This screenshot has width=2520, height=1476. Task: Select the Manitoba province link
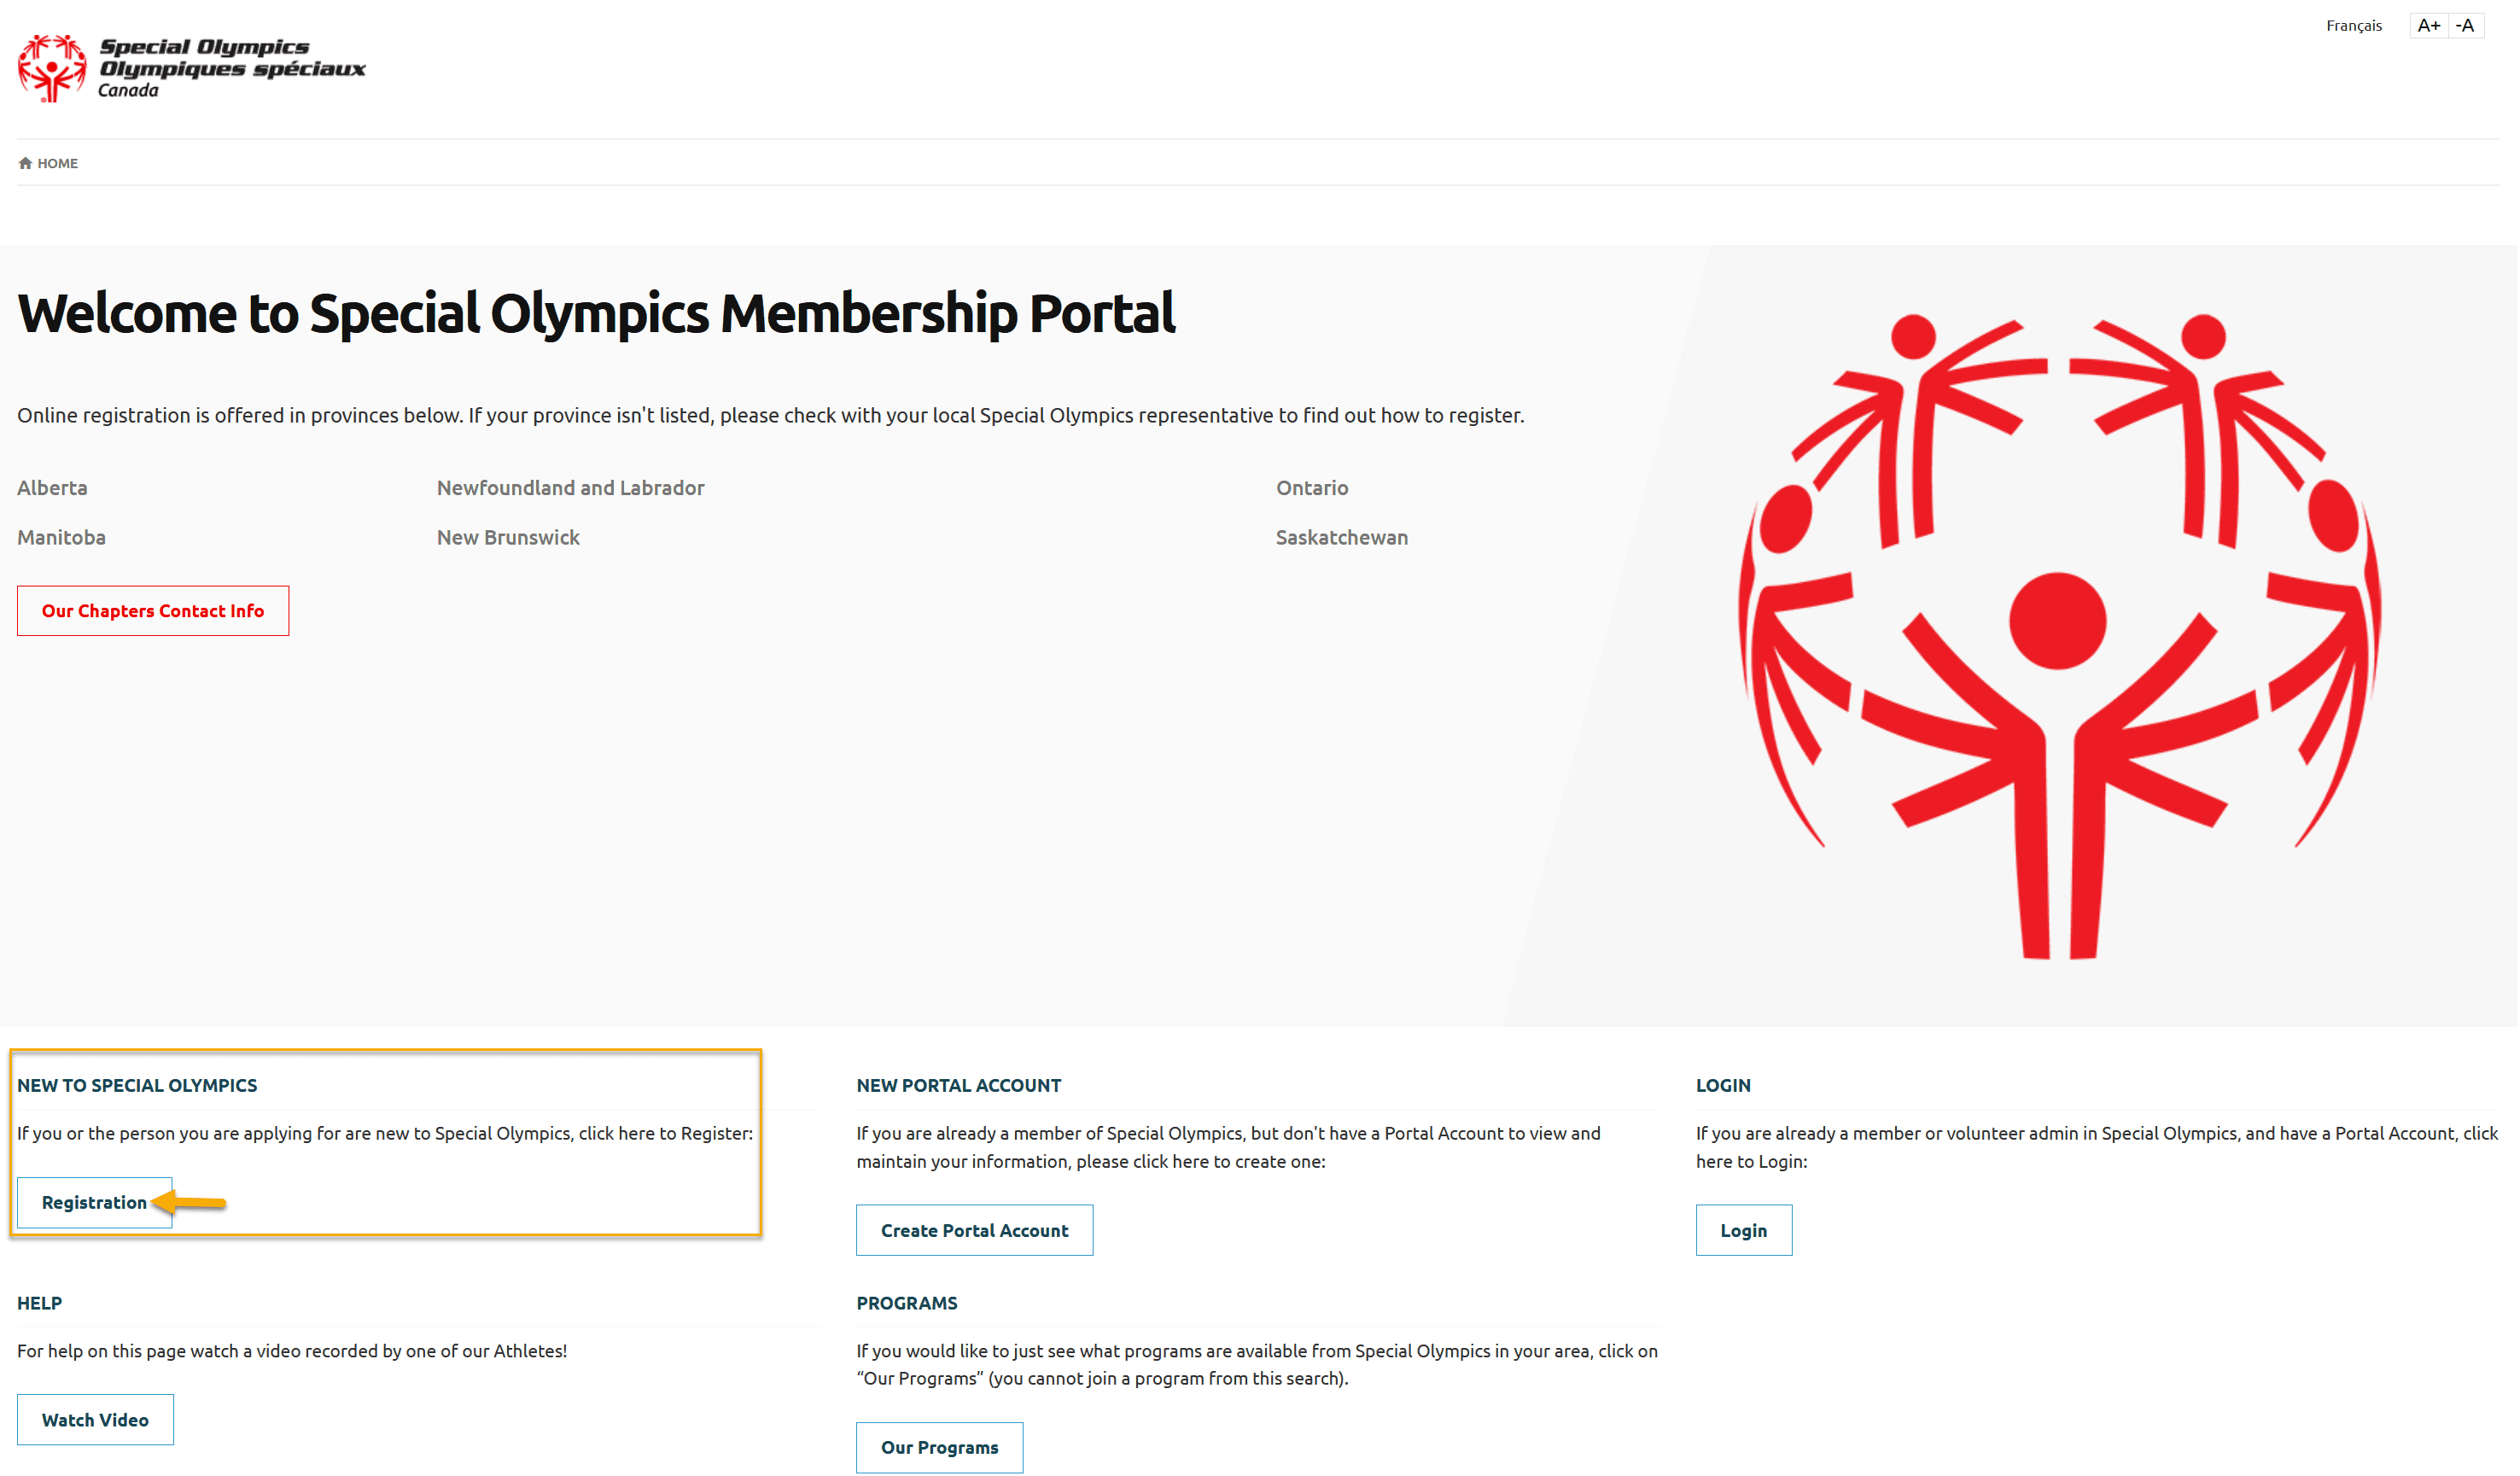tap(61, 537)
